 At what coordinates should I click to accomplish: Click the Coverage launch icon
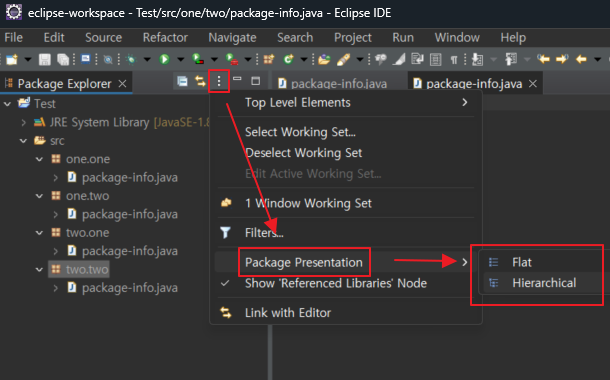[198, 59]
